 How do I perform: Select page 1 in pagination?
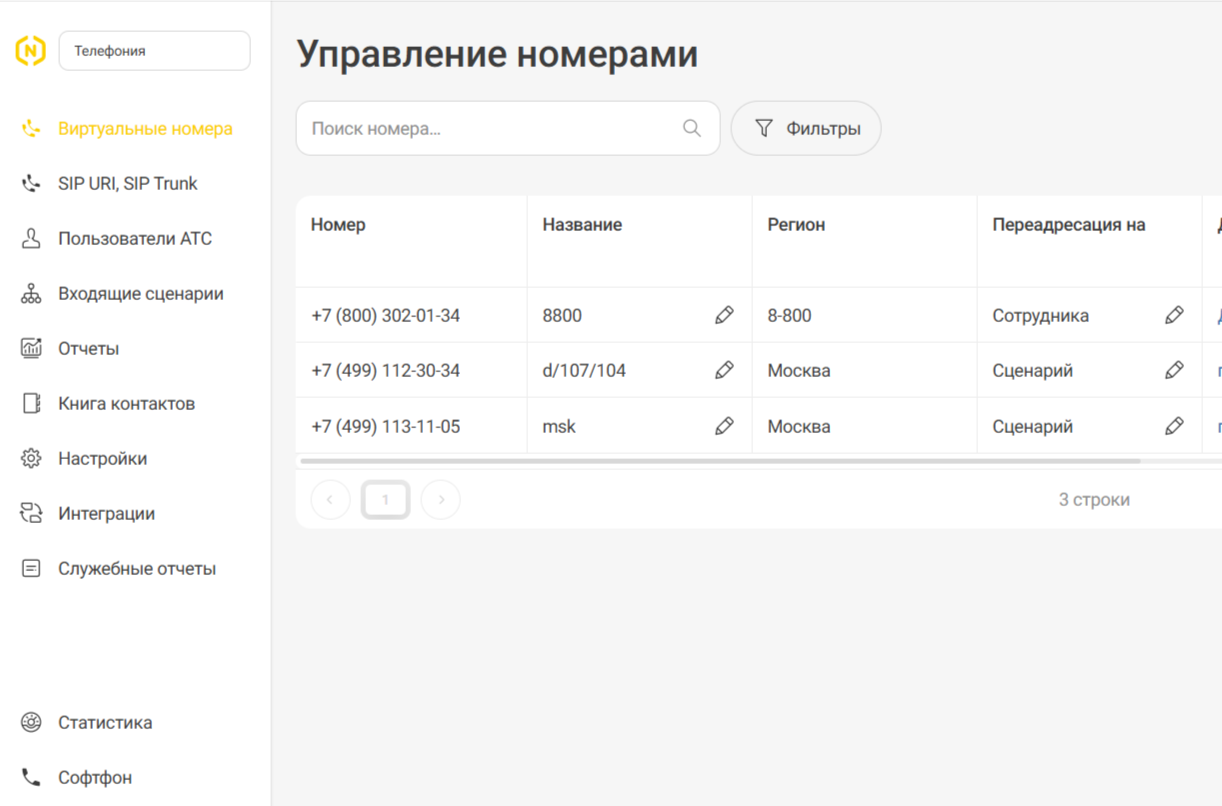click(x=385, y=499)
